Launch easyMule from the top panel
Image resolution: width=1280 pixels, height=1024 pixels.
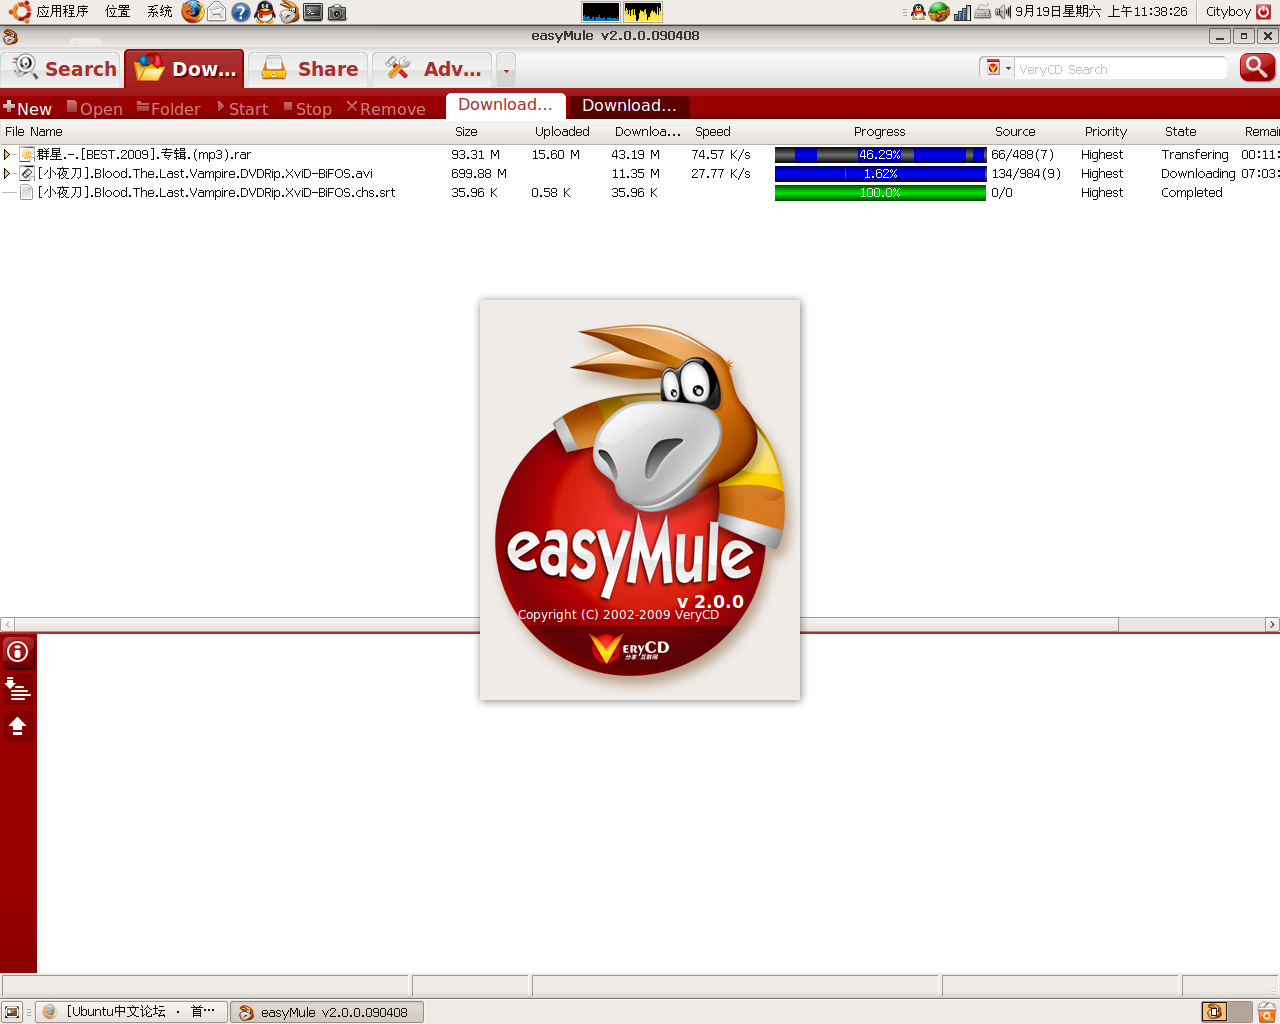(x=289, y=12)
